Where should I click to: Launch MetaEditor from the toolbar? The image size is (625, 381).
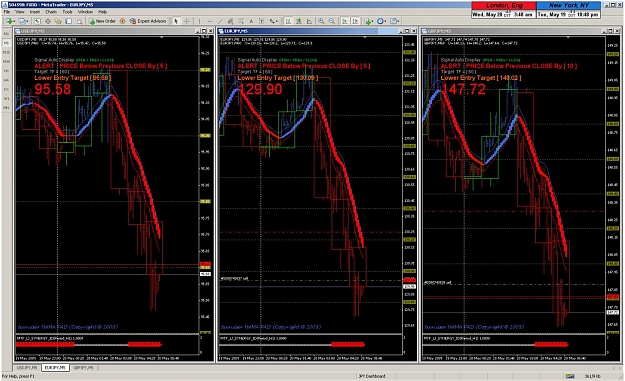tap(122, 21)
